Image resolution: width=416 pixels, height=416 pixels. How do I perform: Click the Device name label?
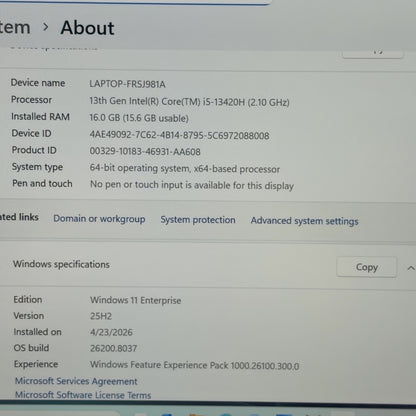click(x=38, y=83)
